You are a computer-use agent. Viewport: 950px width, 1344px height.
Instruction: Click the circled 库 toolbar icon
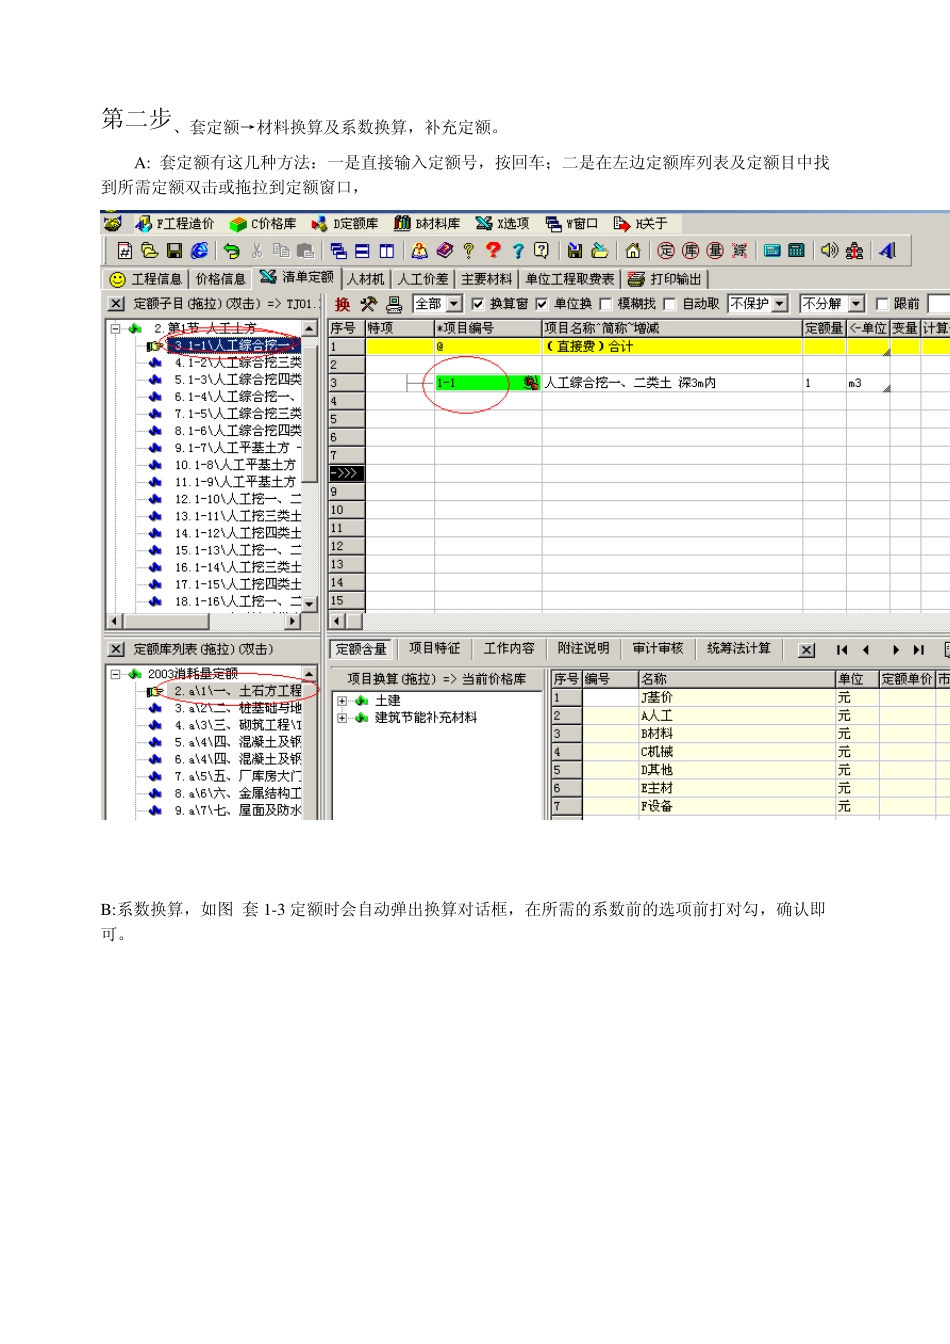click(690, 251)
